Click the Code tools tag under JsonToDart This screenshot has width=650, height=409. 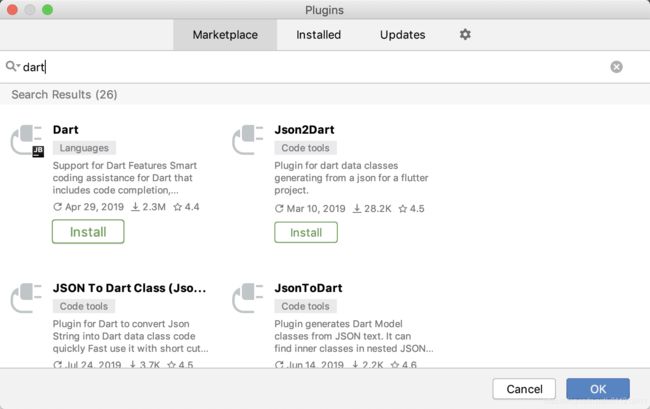[x=306, y=306]
